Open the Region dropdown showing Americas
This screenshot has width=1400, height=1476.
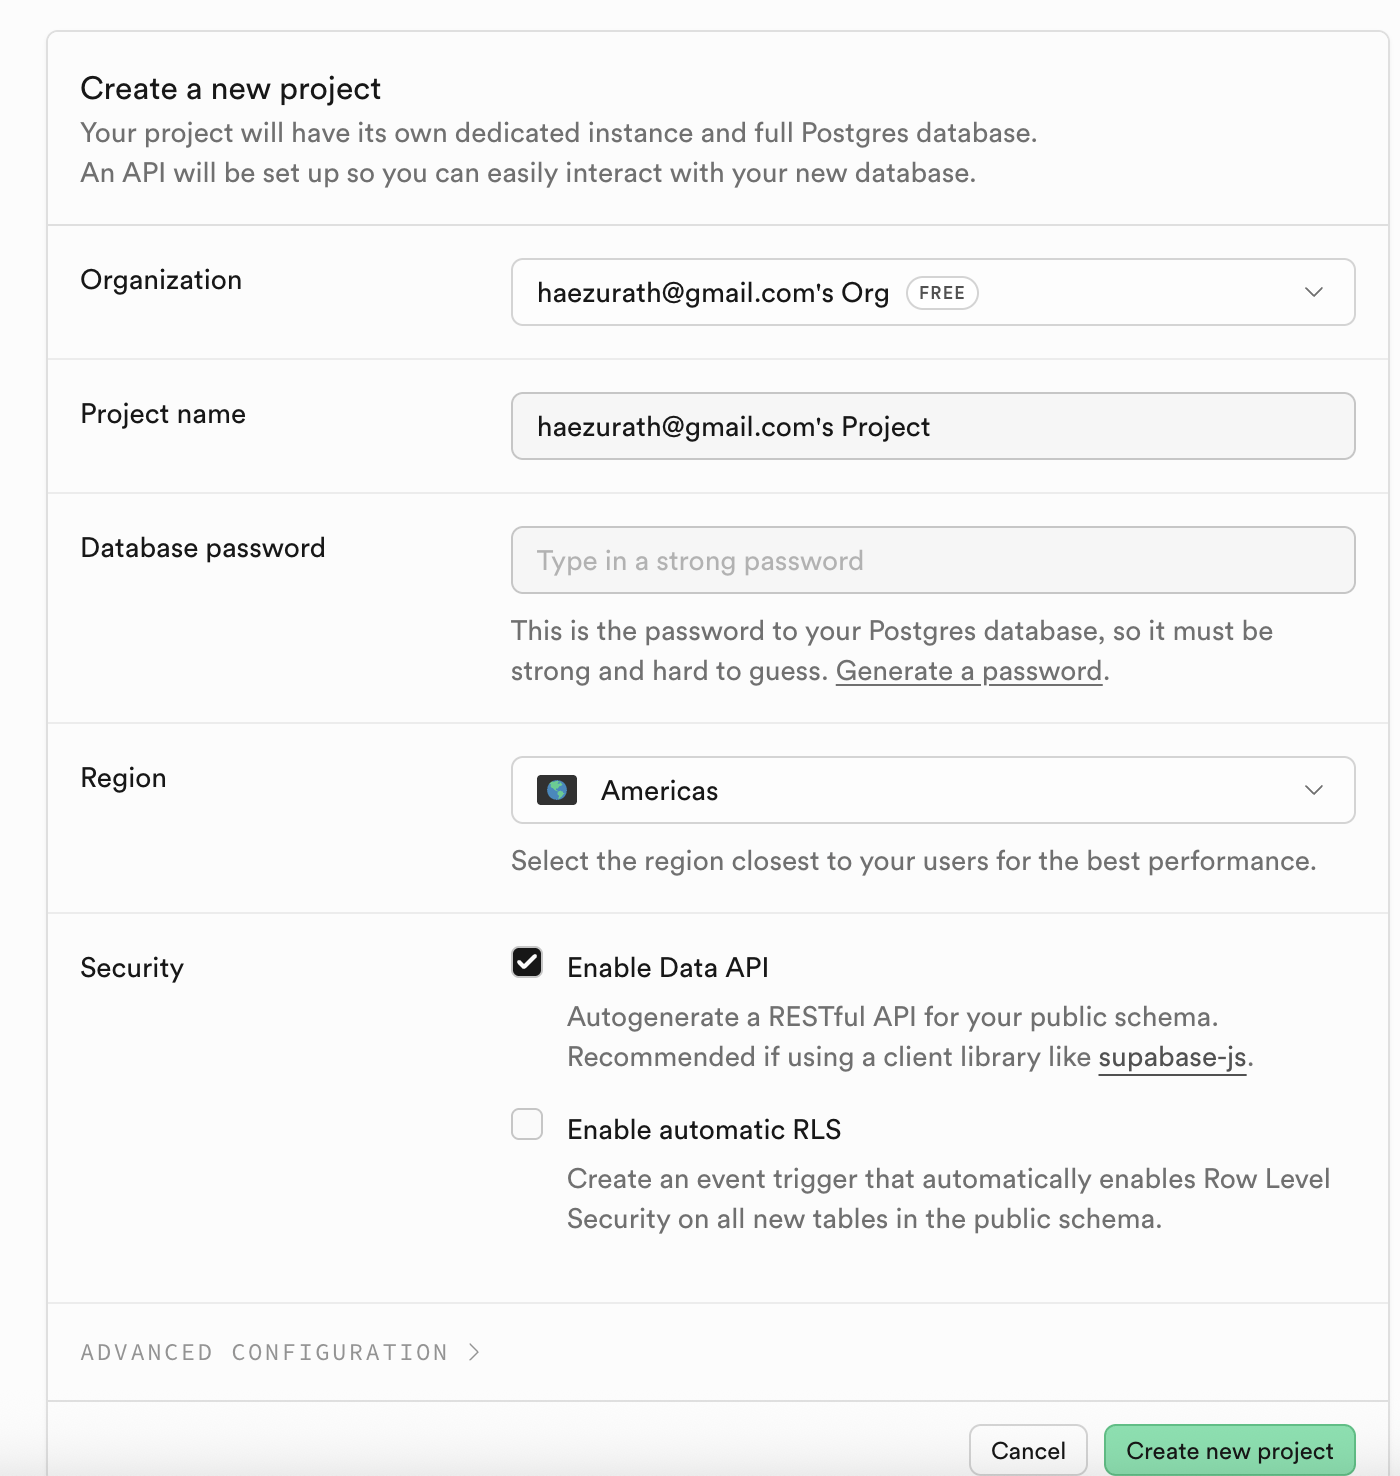(x=932, y=790)
